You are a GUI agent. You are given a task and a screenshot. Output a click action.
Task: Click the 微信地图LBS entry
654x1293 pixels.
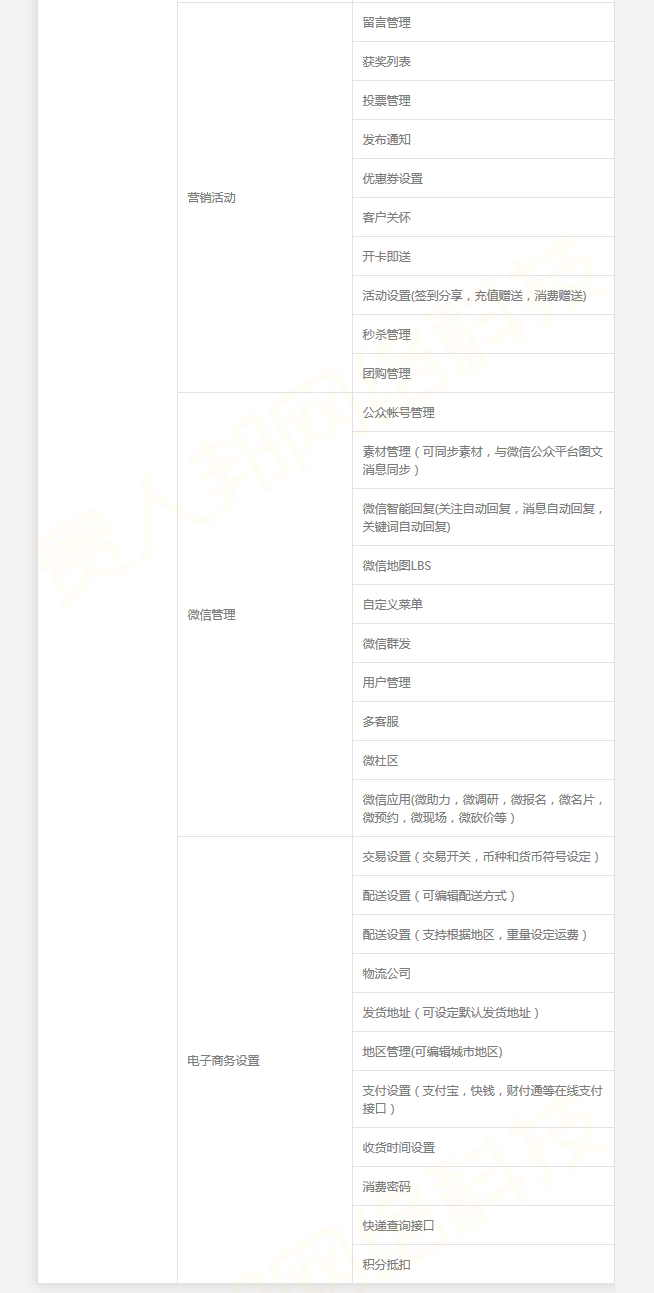483,565
